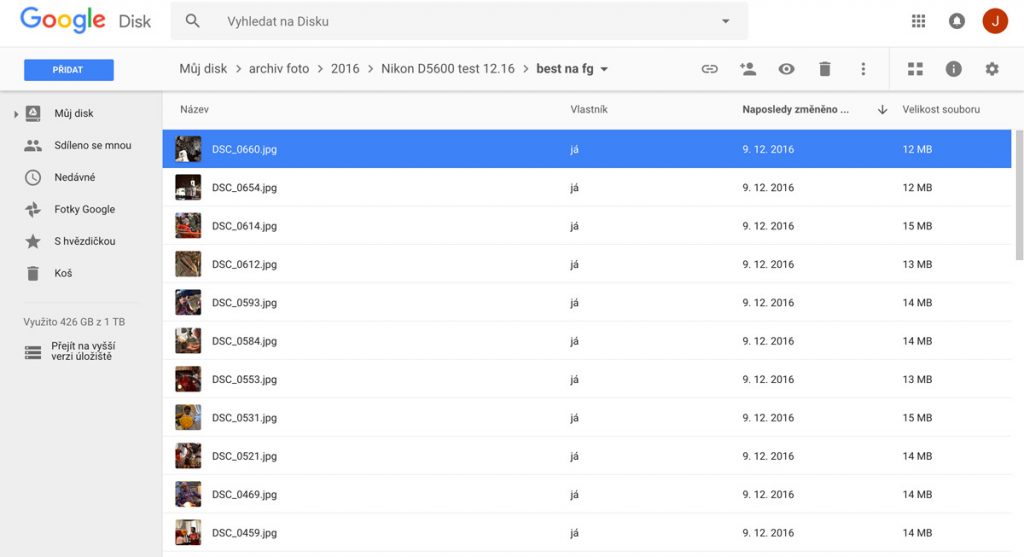This screenshot has width=1024, height=557.
Task: Toggle the info details panel
Action: tap(953, 69)
